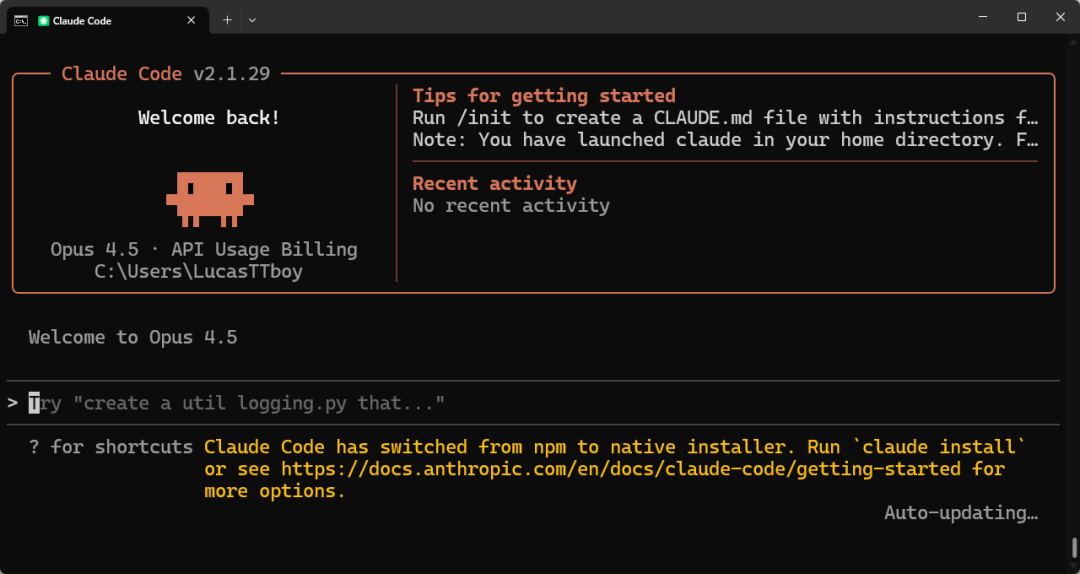Click the terminal icon in the title bar
This screenshot has width=1080, height=574.
[20, 20]
